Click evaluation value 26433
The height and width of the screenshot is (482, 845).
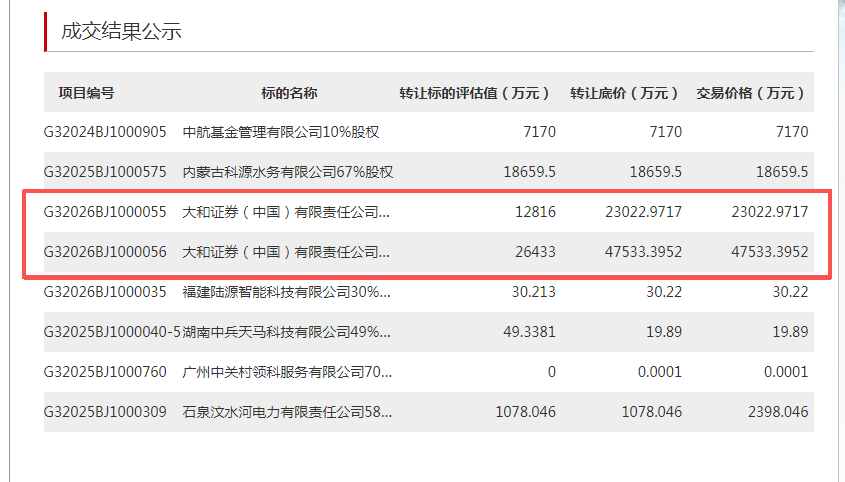(535, 252)
